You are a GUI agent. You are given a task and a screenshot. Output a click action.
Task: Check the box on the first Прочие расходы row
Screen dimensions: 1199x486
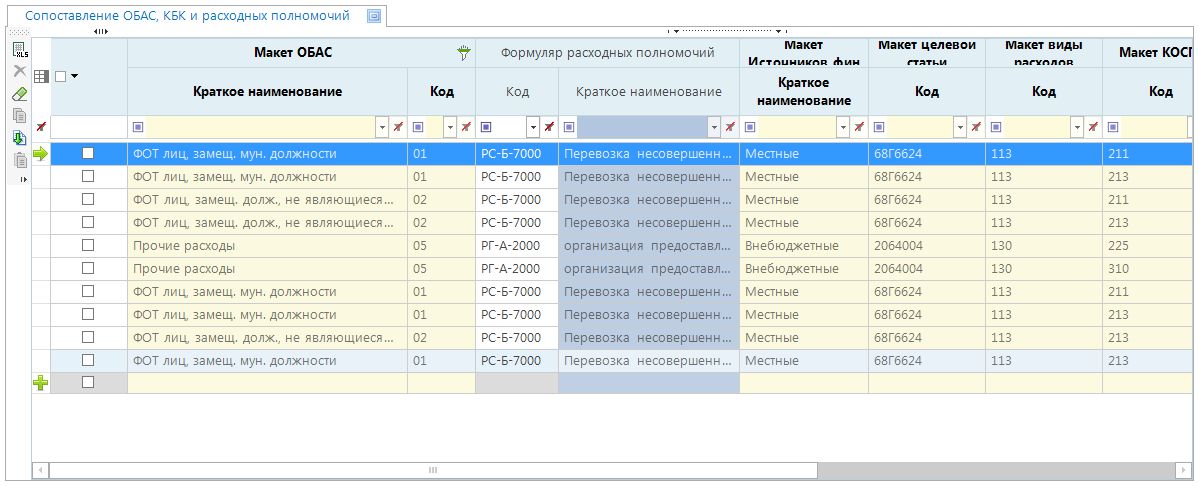[88, 245]
